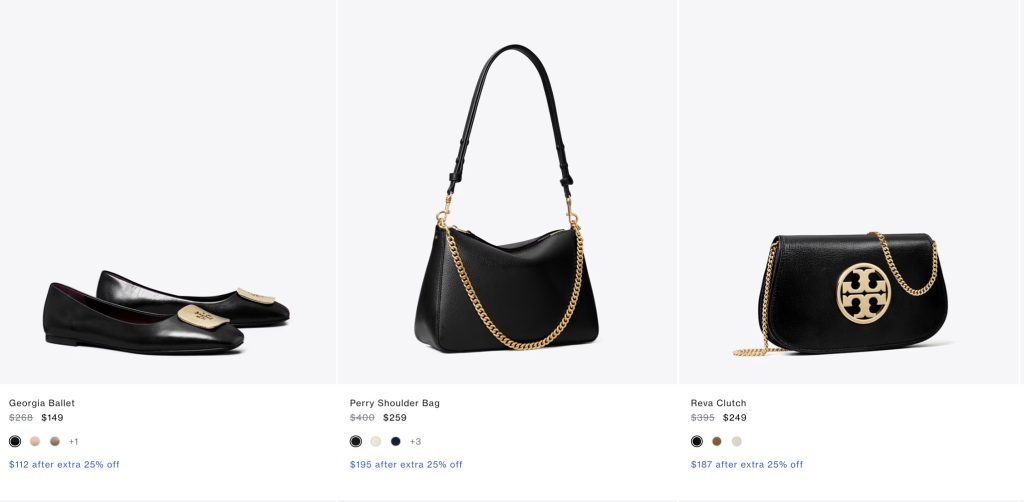
Task: Select black swatch for Perry Shoulder Bag
Action: [x=356, y=441]
